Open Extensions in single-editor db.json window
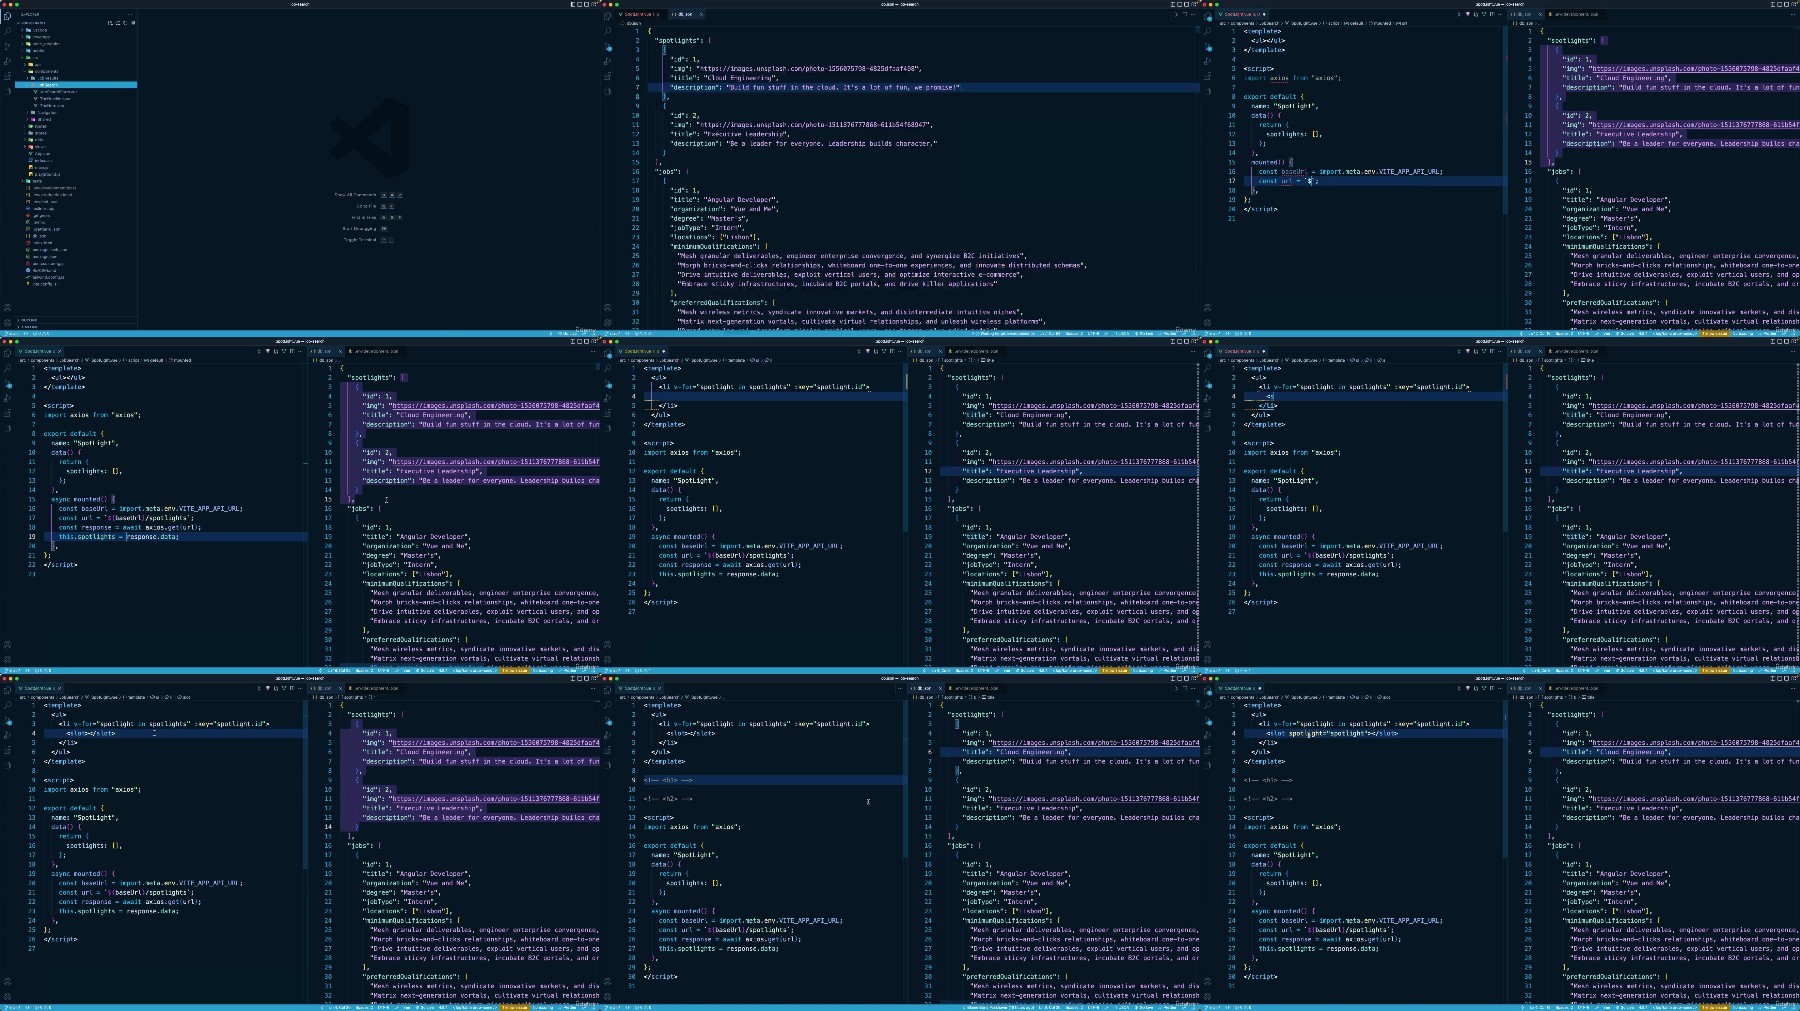The width and height of the screenshot is (1800, 1011). (608, 75)
